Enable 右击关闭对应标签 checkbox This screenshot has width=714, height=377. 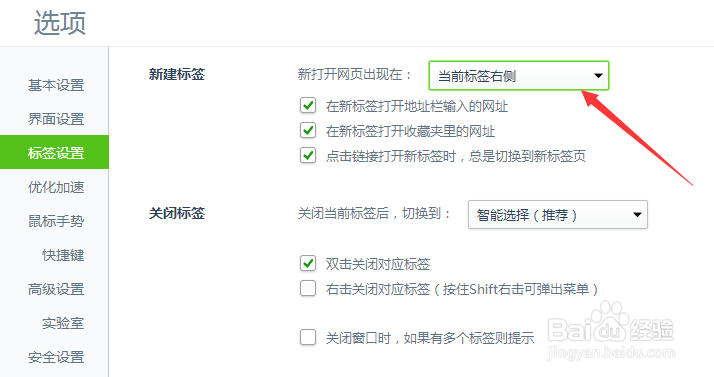tap(308, 288)
